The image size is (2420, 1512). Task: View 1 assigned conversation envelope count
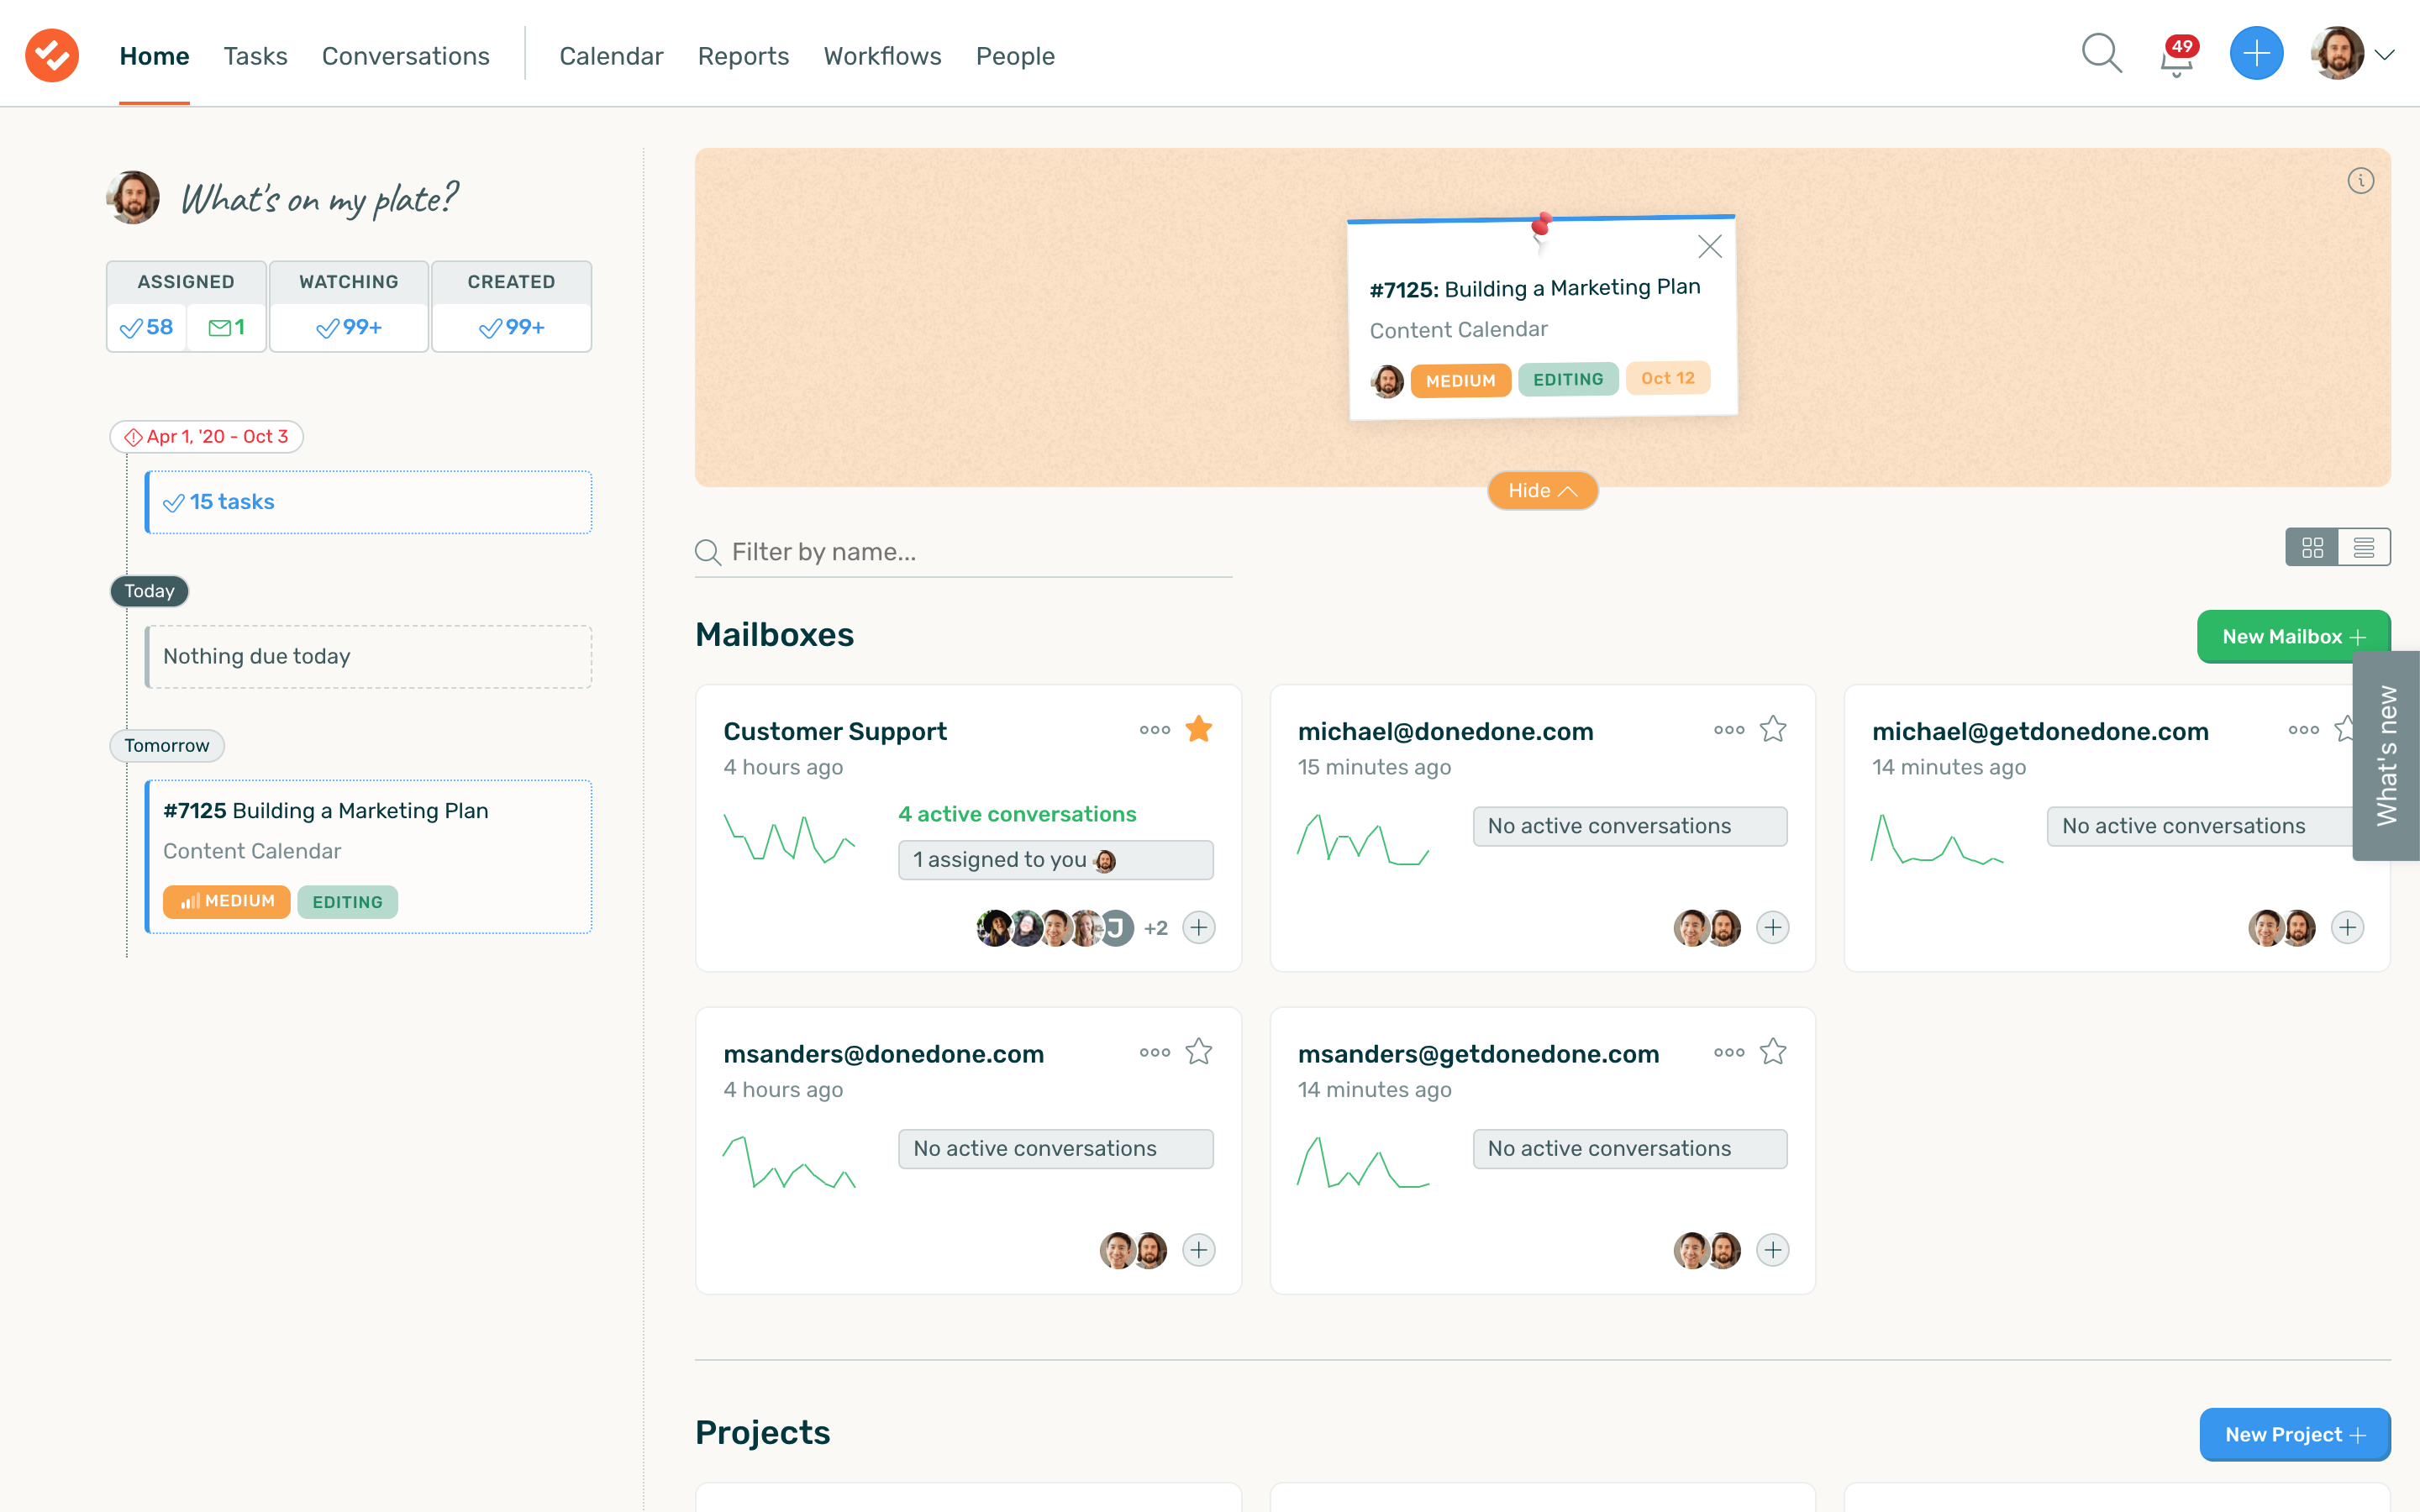[x=226, y=327]
